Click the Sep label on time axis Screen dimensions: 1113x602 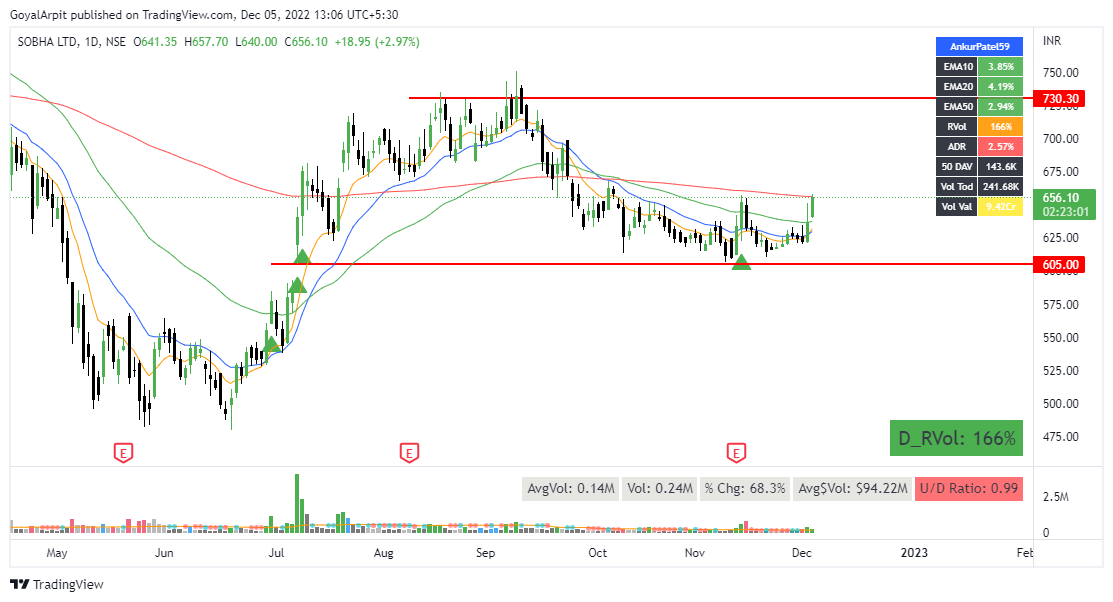pos(486,553)
